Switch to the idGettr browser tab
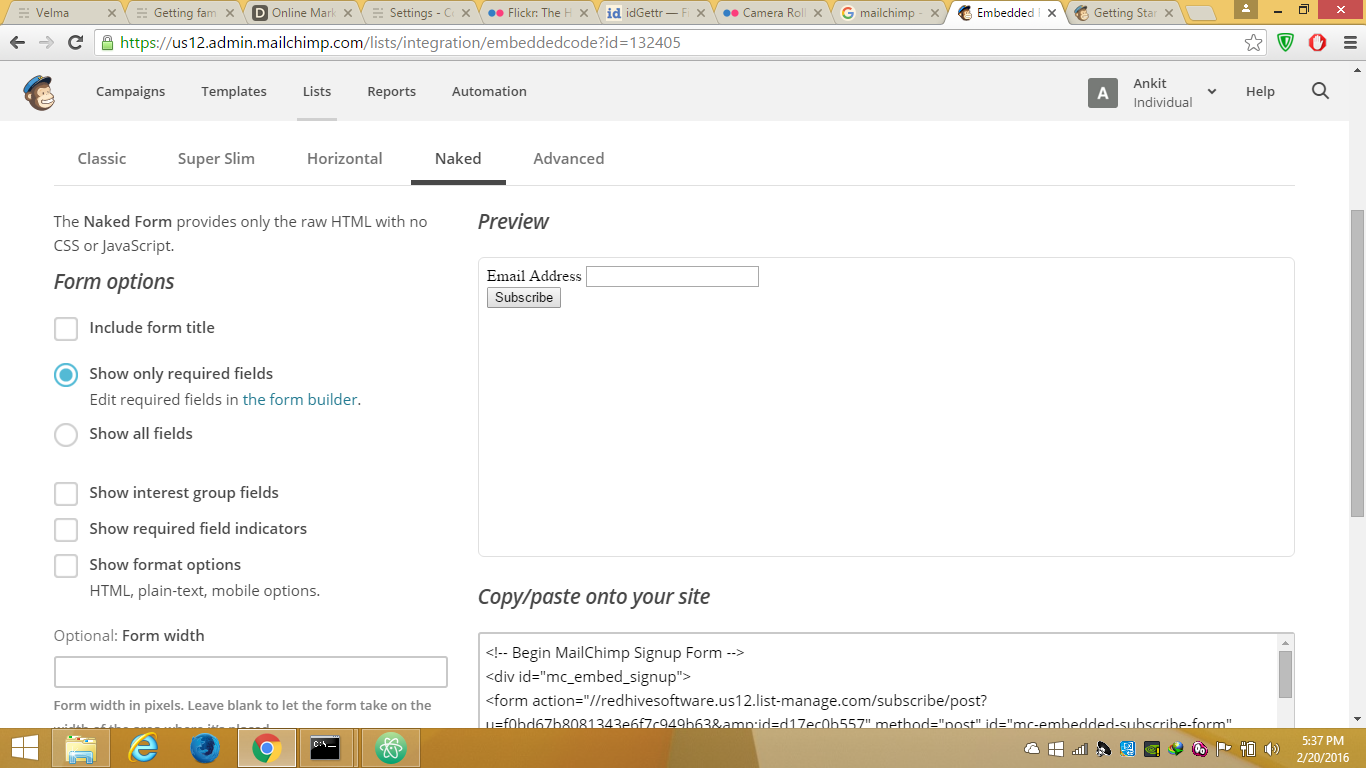Screen dimensions: 1366x768 (x=655, y=13)
